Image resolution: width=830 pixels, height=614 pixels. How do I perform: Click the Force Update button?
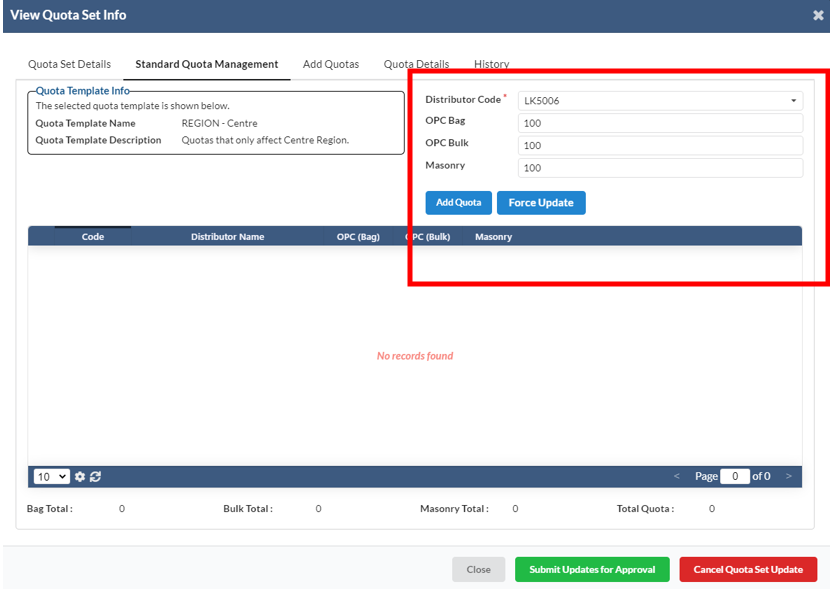point(541,203)
